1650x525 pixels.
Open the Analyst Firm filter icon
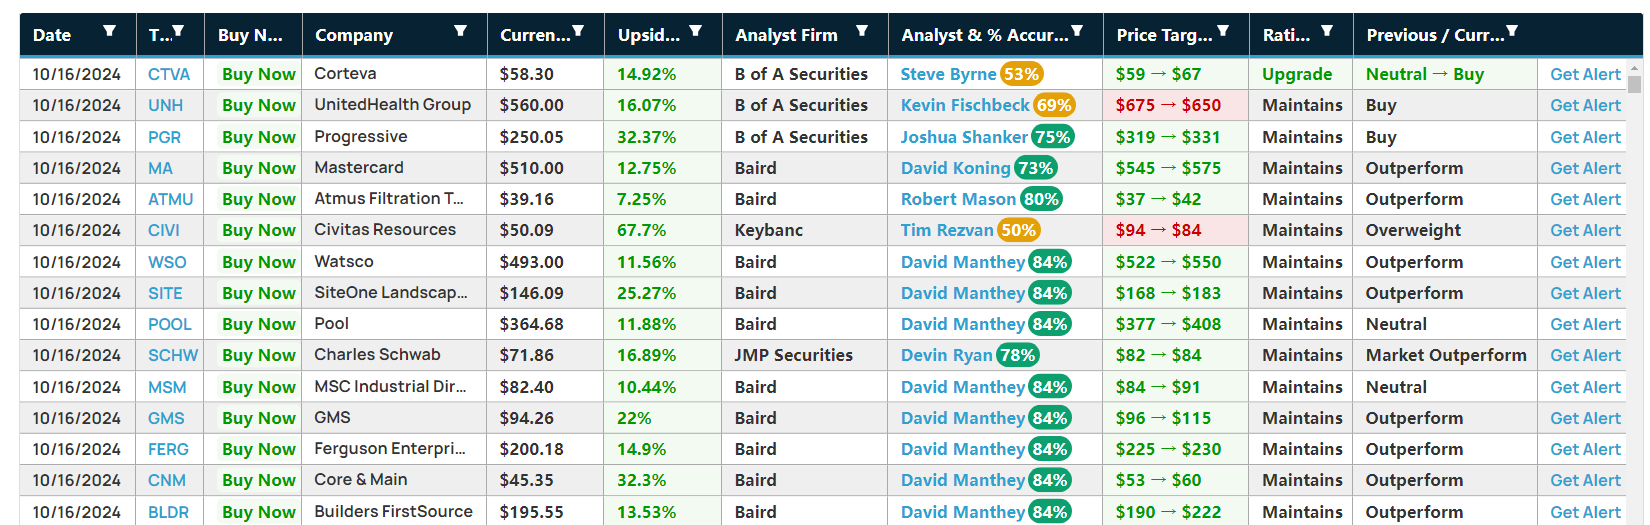[x=862, y=31]
